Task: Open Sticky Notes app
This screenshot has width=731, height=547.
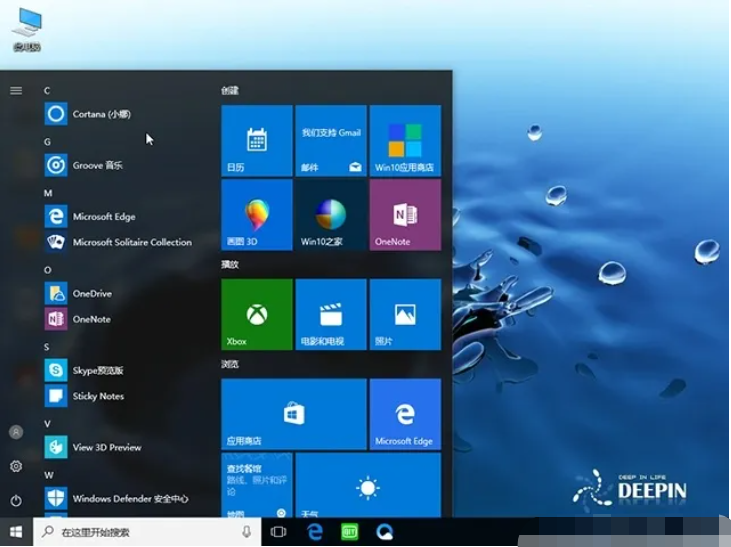Action: click(x=97, y=396)
